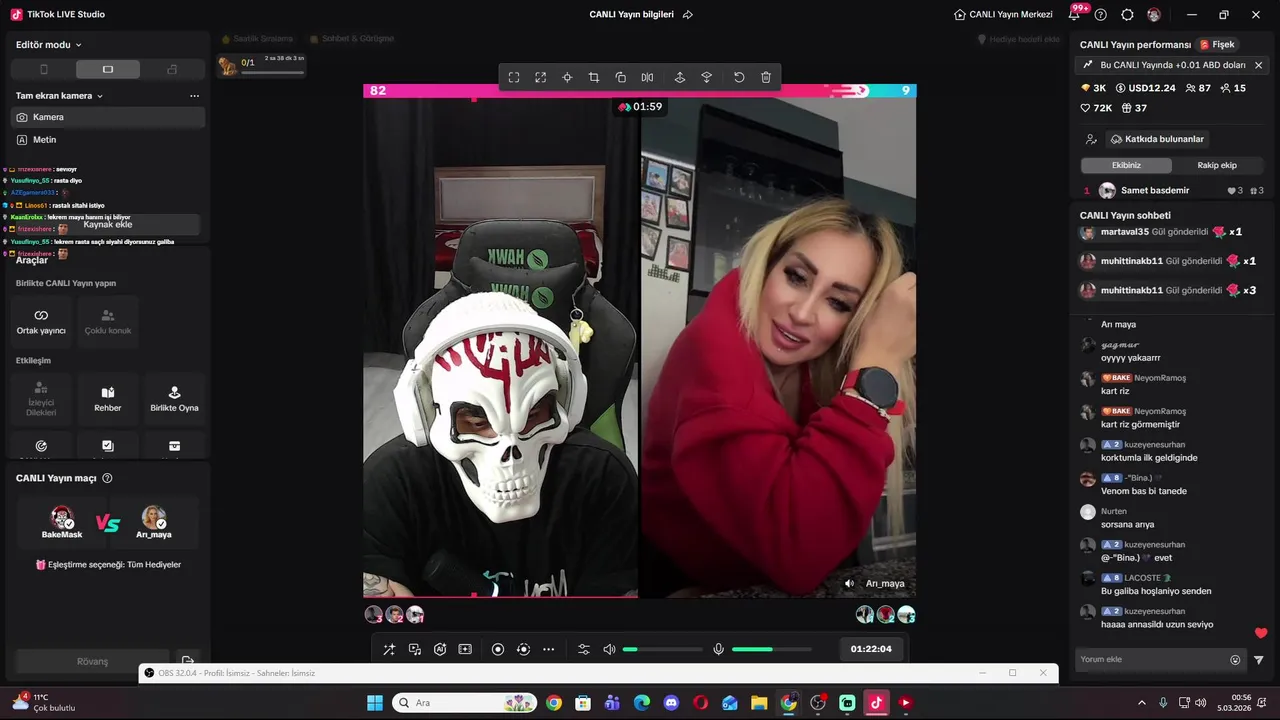The image size is (1280, 720).
Task: Open CANLI Yayın bilgileri at the top
Action: [631, 15]
